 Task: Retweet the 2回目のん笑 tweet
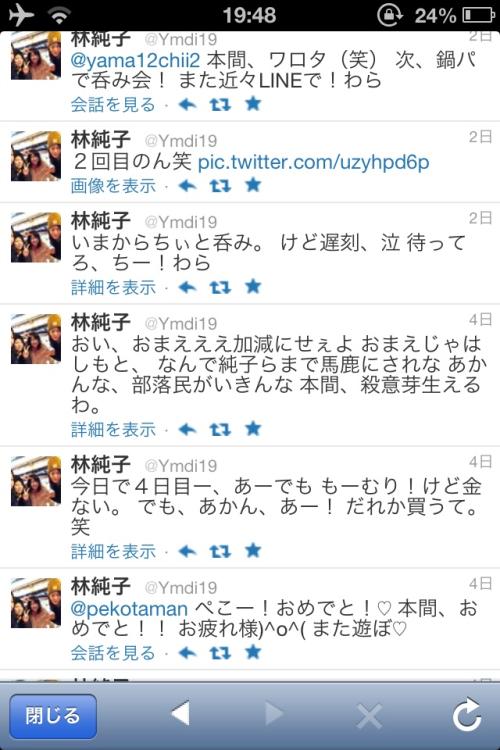[220, 186]
